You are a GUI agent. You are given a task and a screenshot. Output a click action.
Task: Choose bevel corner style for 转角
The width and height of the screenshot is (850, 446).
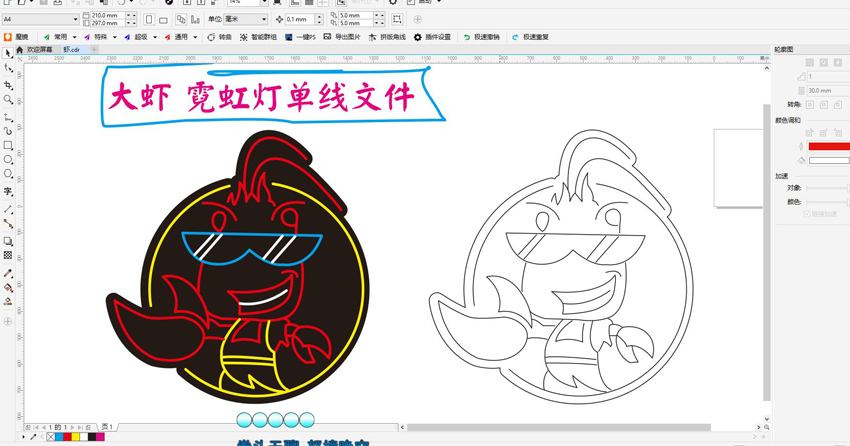click(838, 105)
